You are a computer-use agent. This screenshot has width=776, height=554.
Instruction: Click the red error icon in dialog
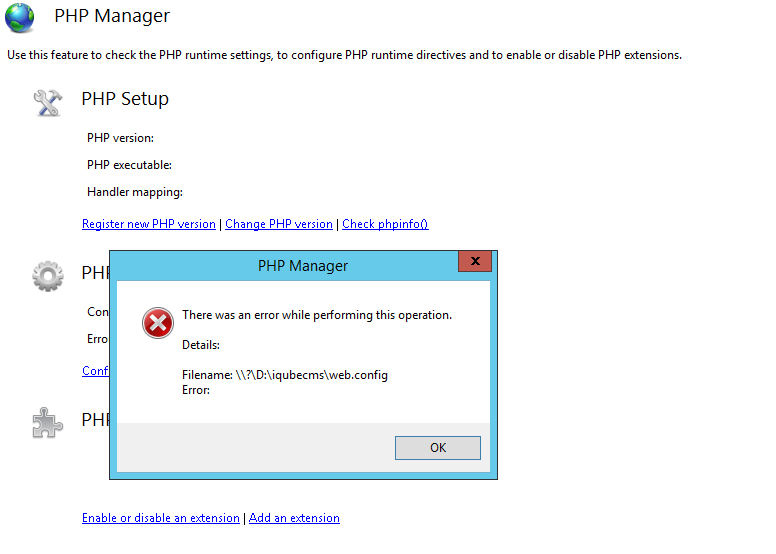click(157, 323)
